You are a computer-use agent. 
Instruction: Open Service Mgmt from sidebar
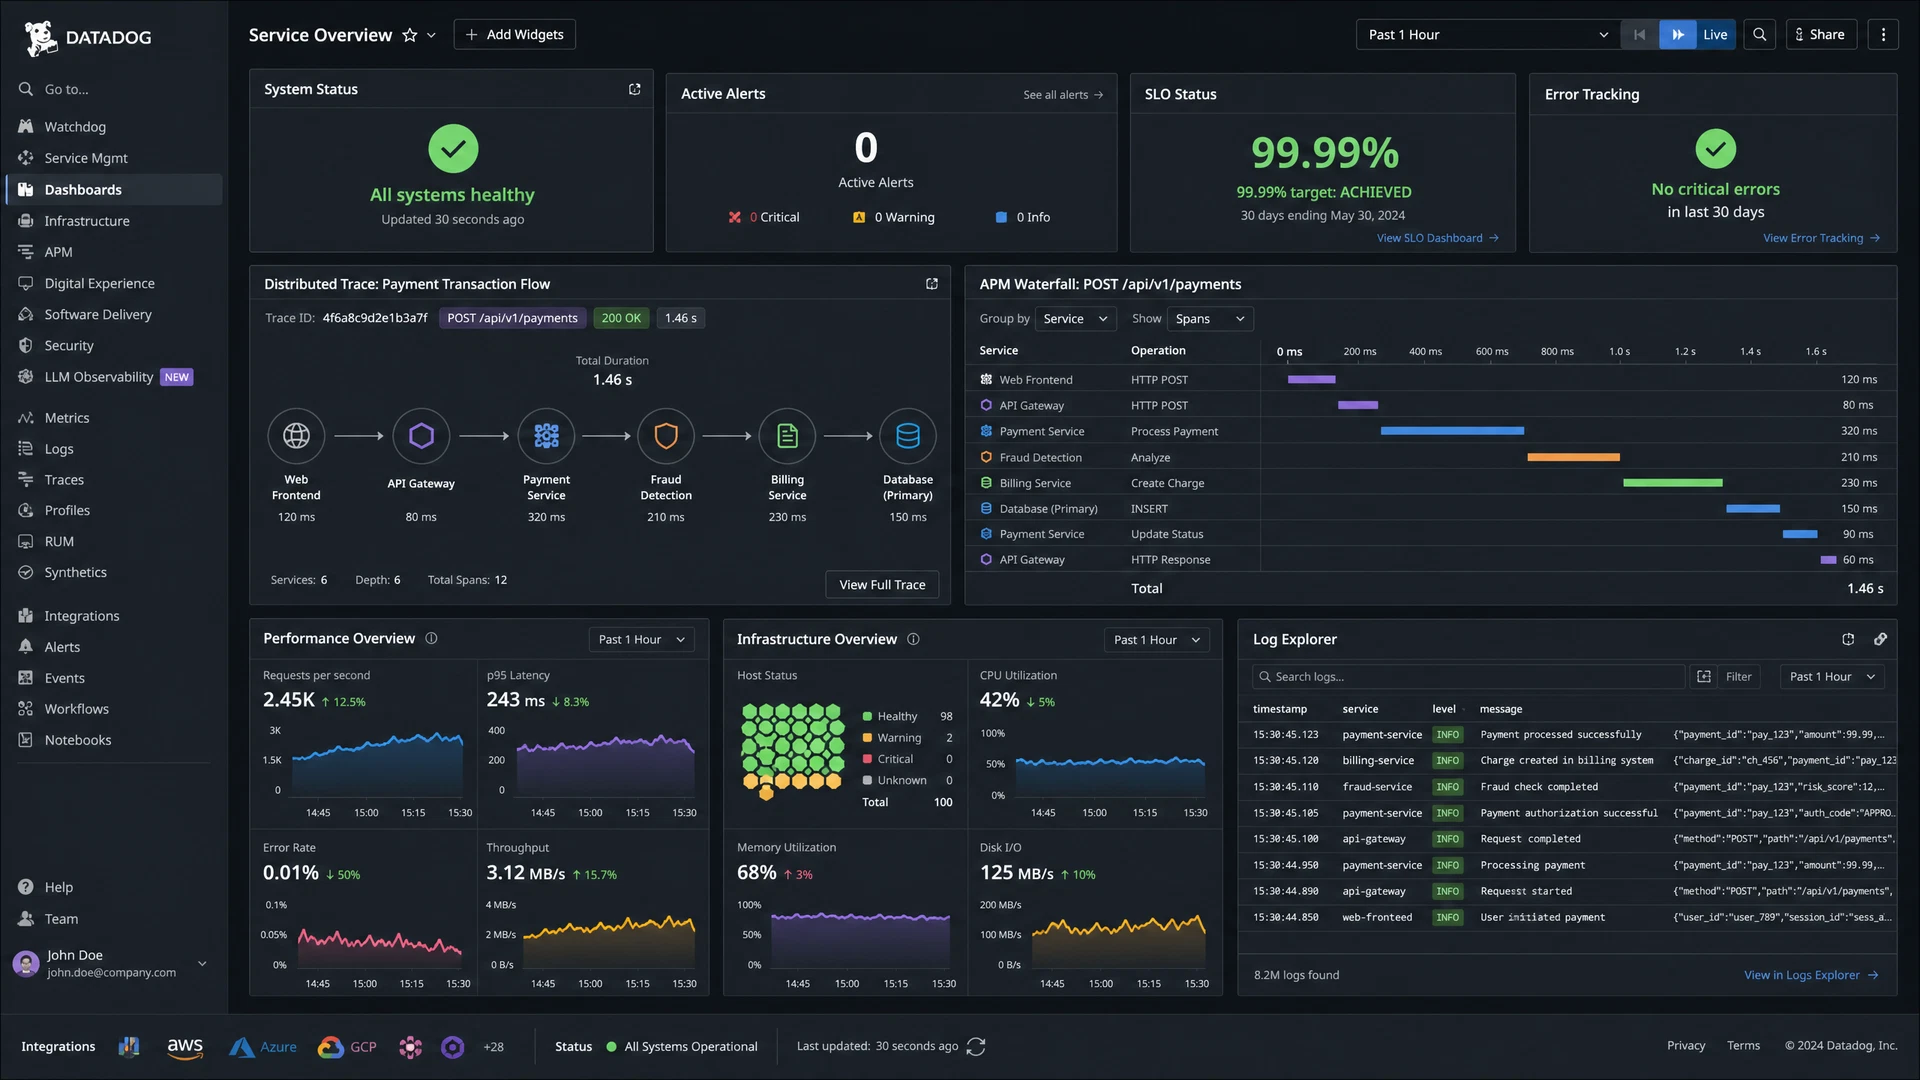click(x=86, y=158)
